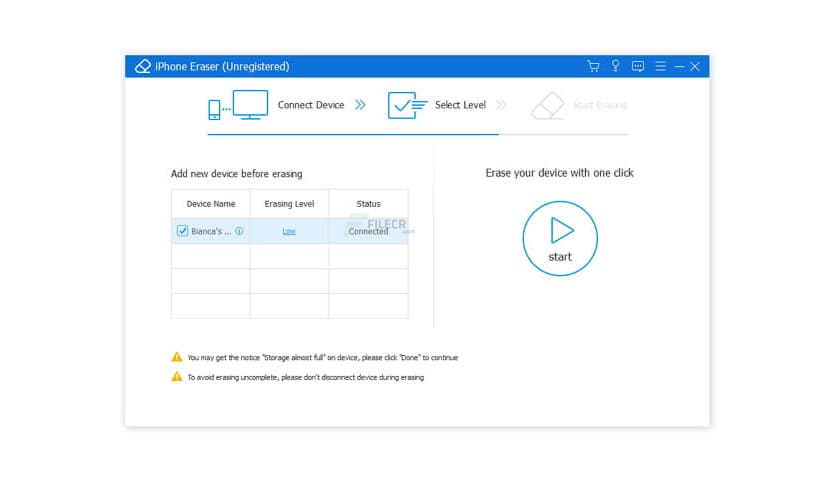The image size is (836, 484).
Task: Click the warning icon beside storage notice
Action: pyautogui.click(x=177, y=357)
